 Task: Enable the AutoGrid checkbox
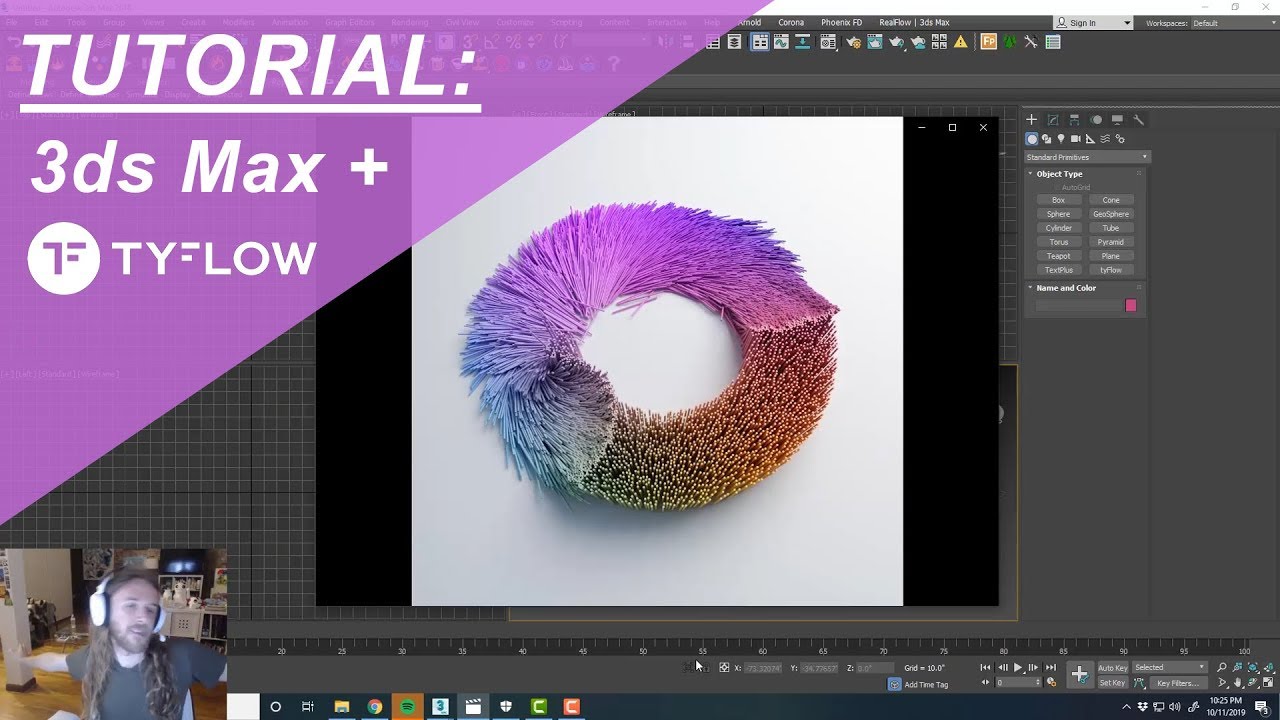coord(1056,187)
